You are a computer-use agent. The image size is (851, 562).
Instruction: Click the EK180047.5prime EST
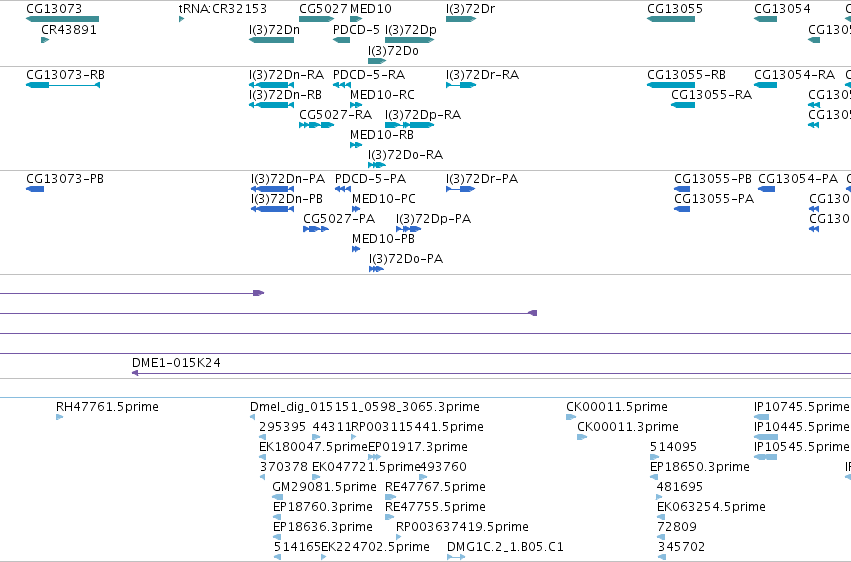(x=263, y=458)
